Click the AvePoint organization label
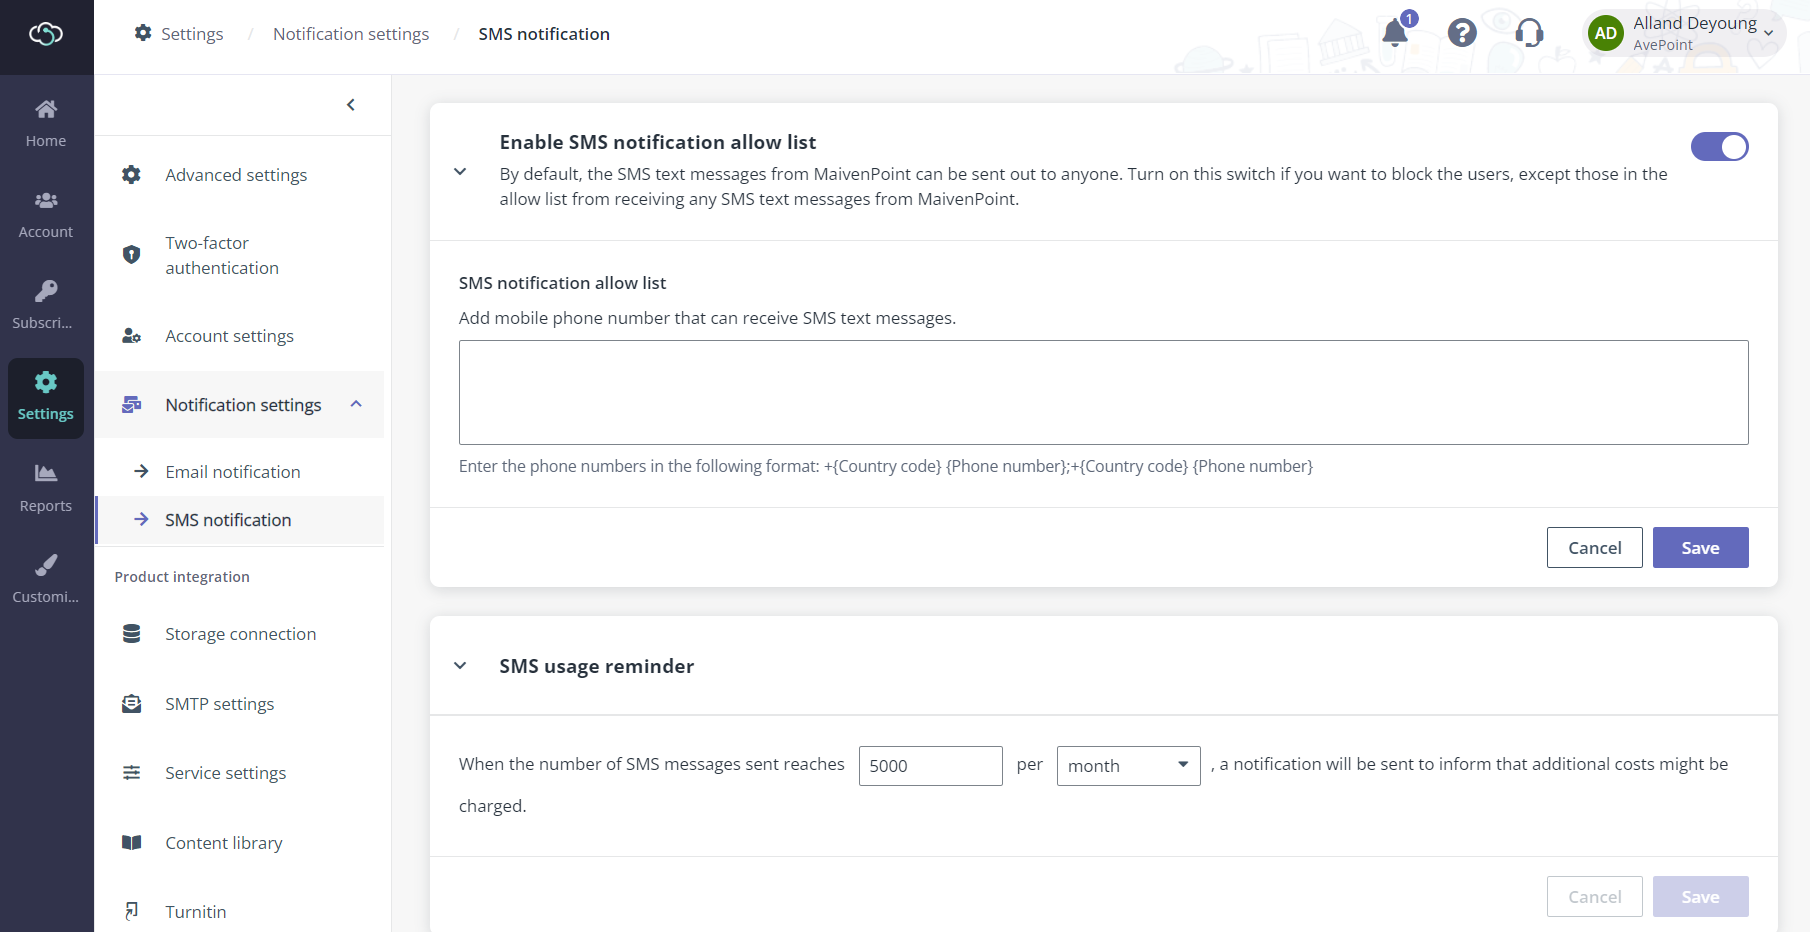1810x932 pixels. coord(1663,45)
